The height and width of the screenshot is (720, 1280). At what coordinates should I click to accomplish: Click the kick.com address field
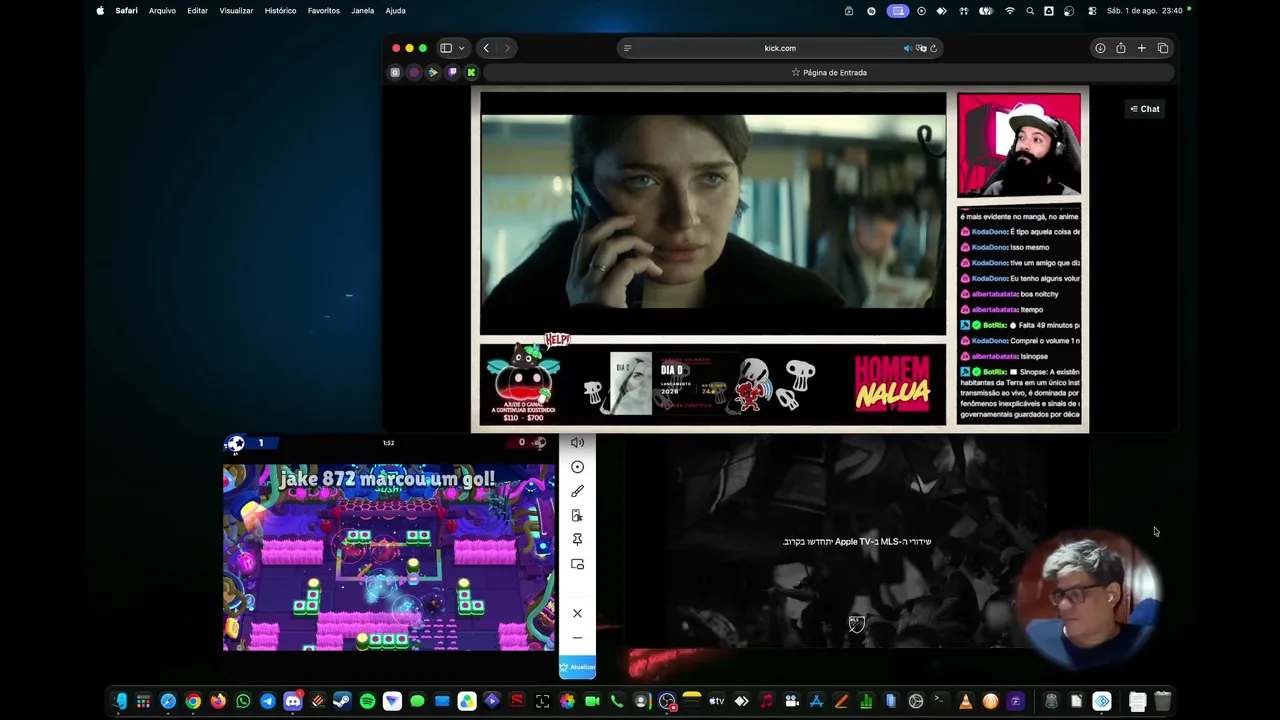tap(780, 48)
